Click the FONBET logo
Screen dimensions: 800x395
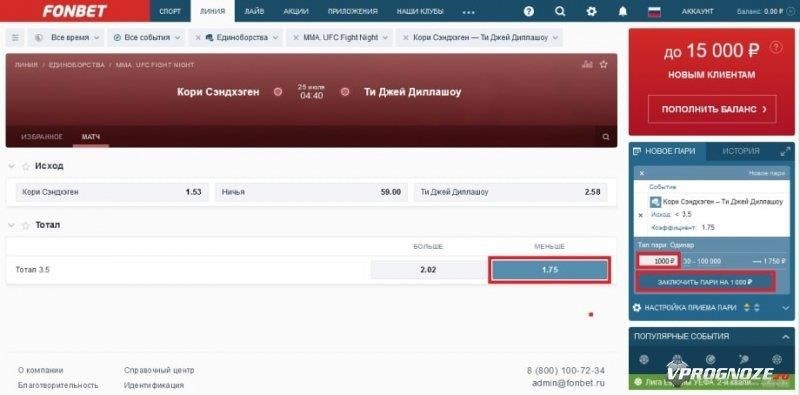pos(74,11)
